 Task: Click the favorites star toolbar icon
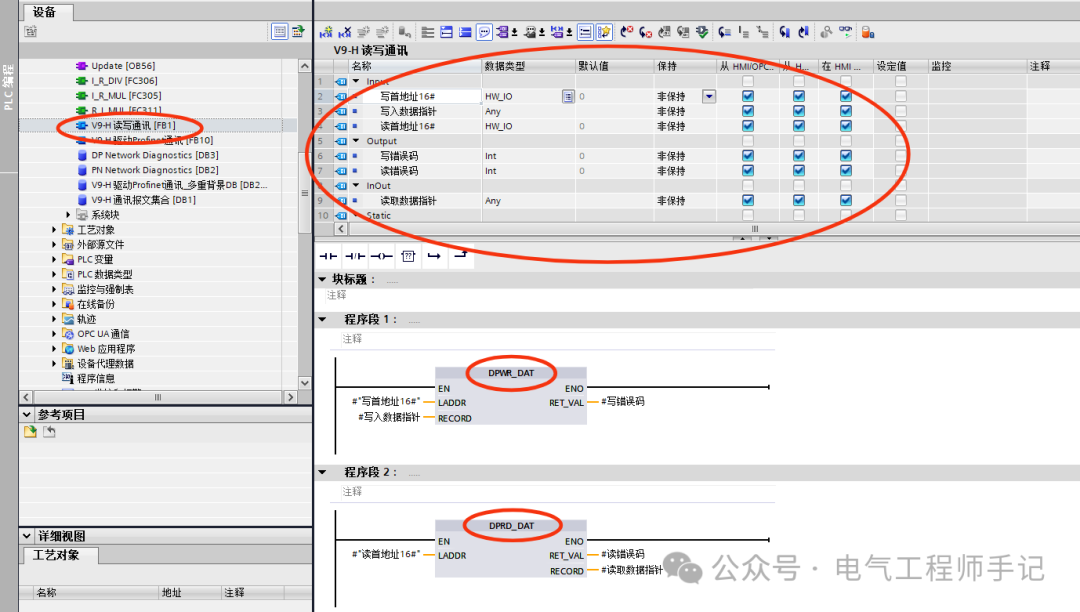[604, 32]
